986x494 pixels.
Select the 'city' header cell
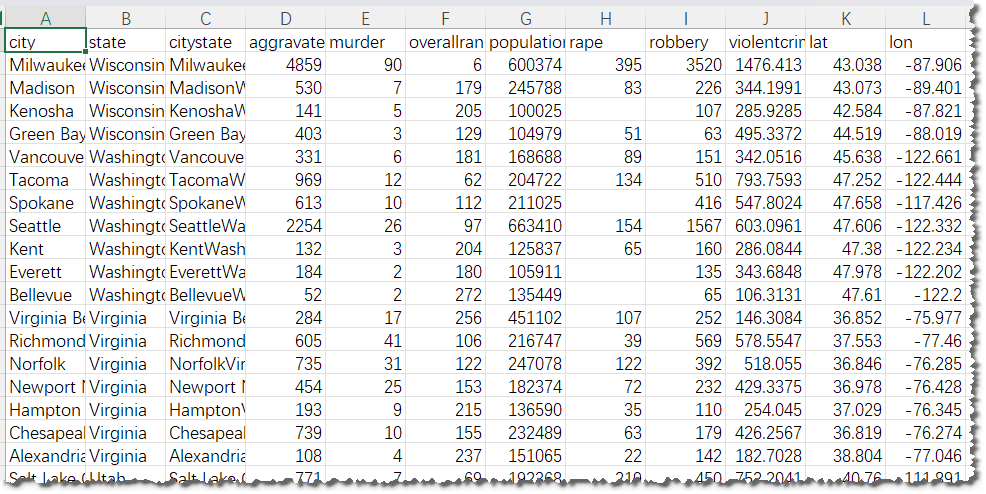[x=45, y=42]
